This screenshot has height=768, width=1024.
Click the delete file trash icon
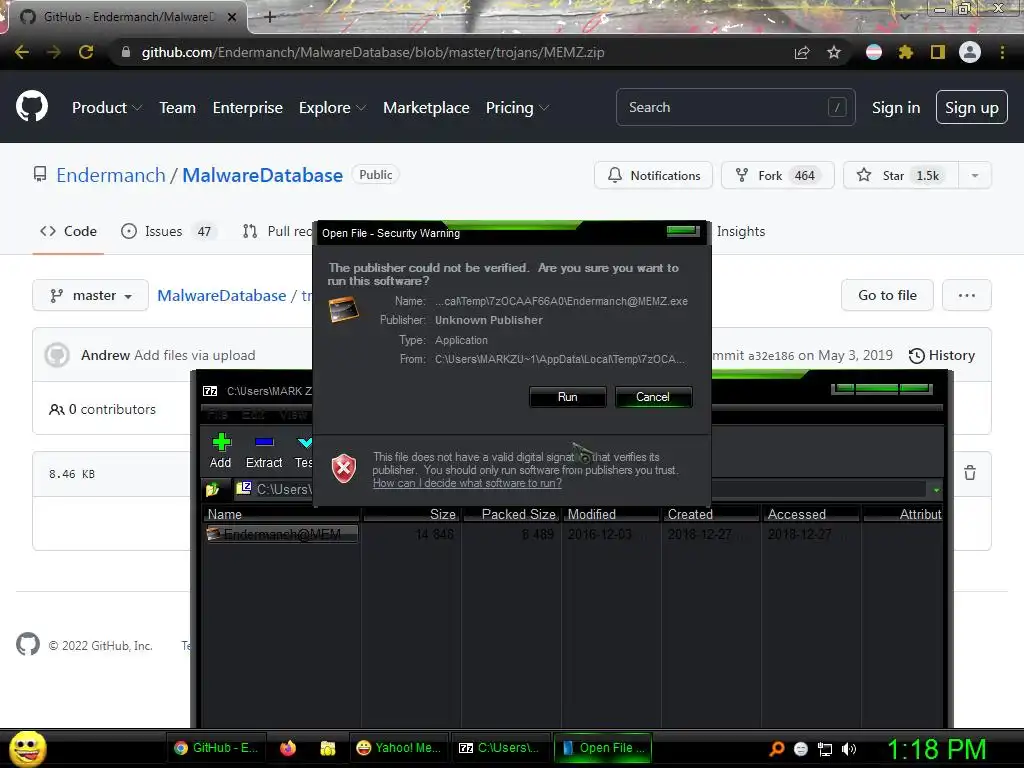970,473
